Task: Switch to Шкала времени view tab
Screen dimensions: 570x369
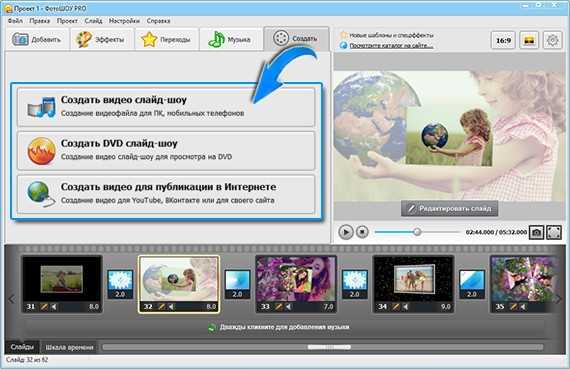Action: pyautogui.click(x=69, y=348)
